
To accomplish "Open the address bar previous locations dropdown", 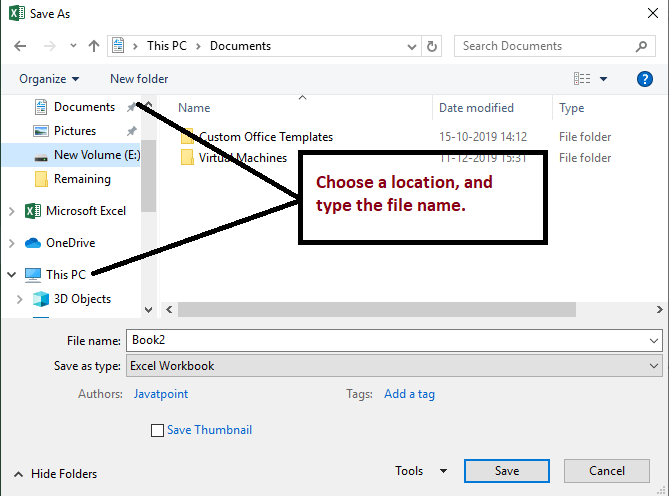I will pyautogui.click(x=412, y=46).
